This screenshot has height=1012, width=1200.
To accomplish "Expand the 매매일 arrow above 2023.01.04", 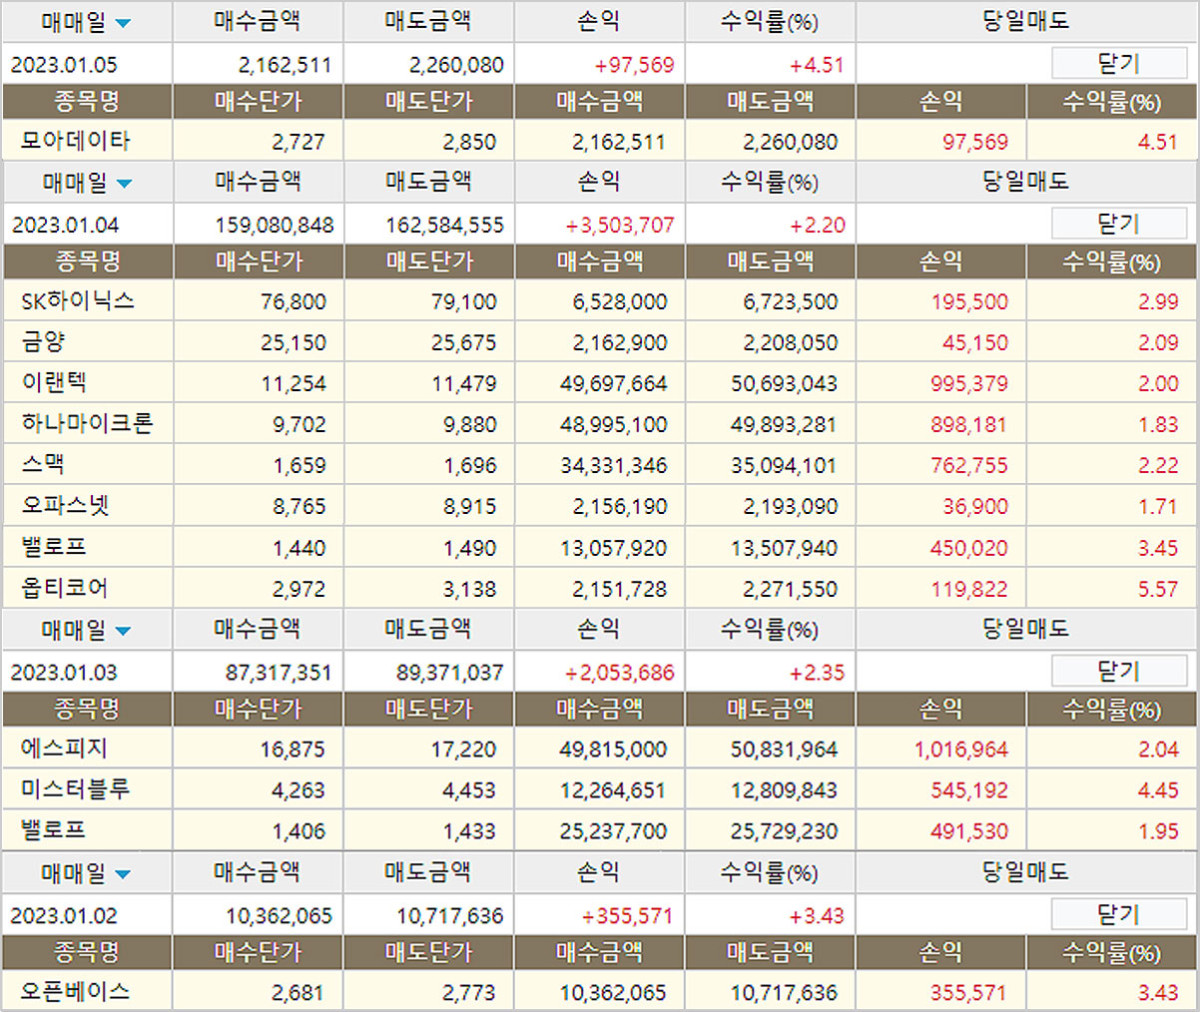I will pyautogui.click(x=124, y=184).
